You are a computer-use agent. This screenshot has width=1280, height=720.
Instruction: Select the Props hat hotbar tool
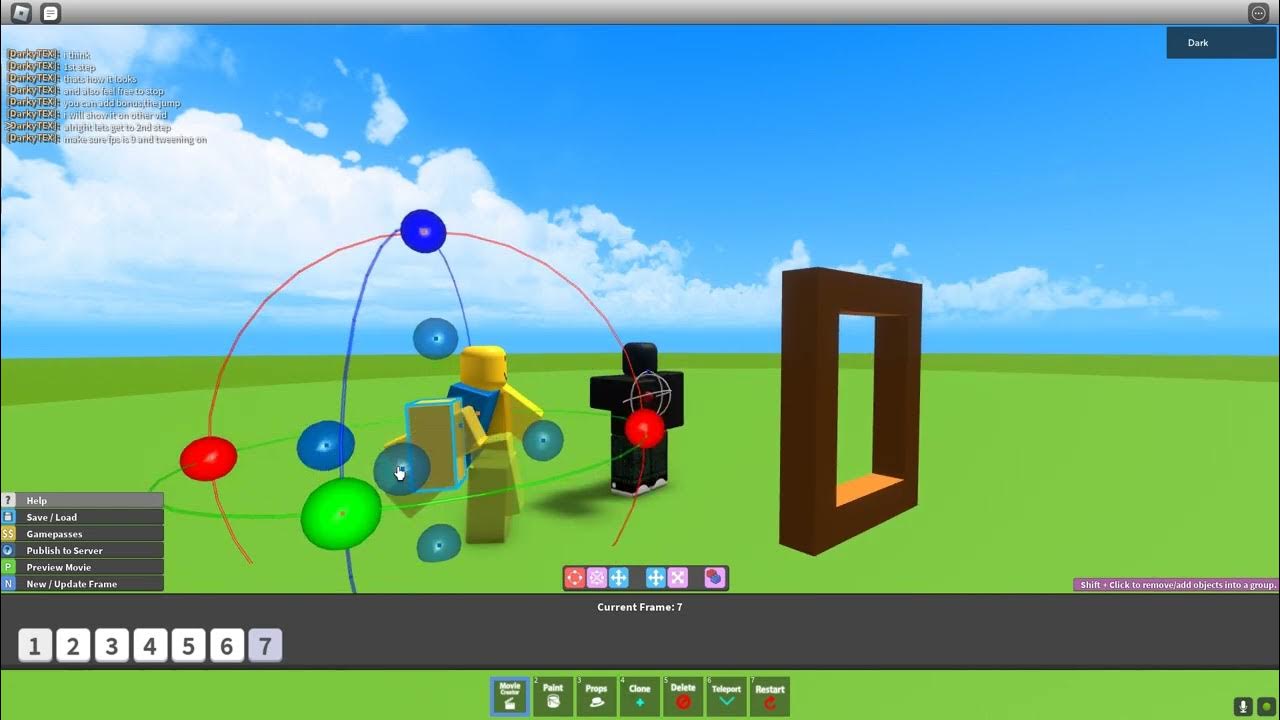point(596,696)
